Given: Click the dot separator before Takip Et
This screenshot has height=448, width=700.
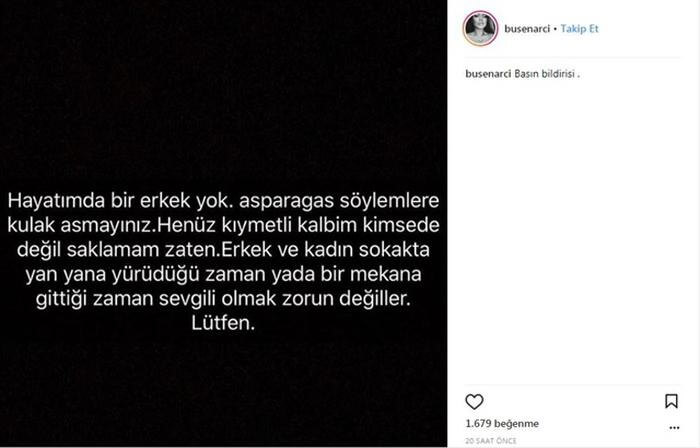Looking at the screenshot, I should 555,29.
